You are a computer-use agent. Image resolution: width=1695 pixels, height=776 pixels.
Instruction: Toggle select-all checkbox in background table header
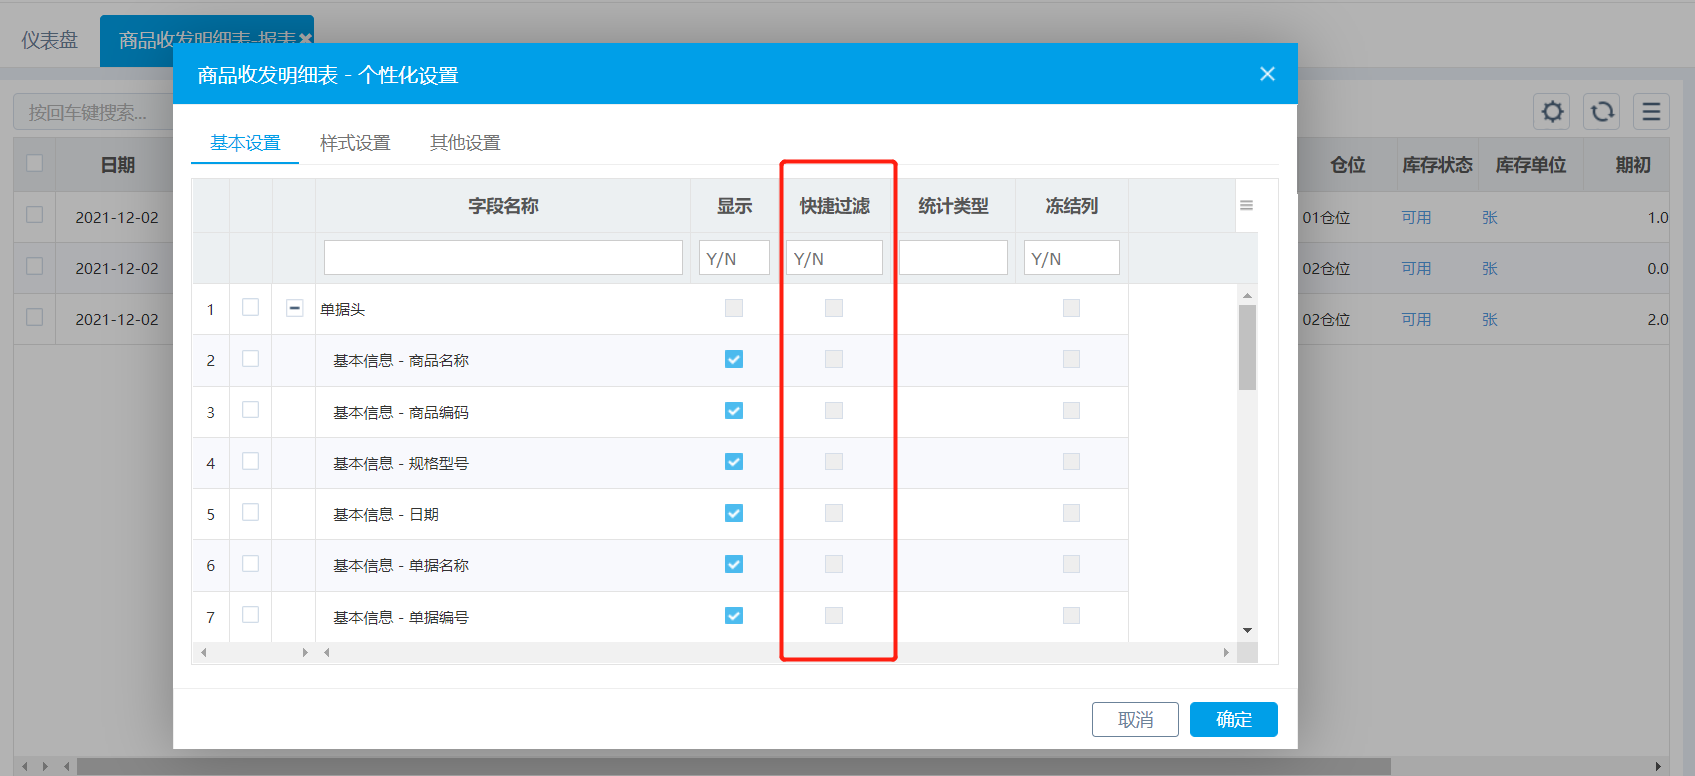click(34, 162)
